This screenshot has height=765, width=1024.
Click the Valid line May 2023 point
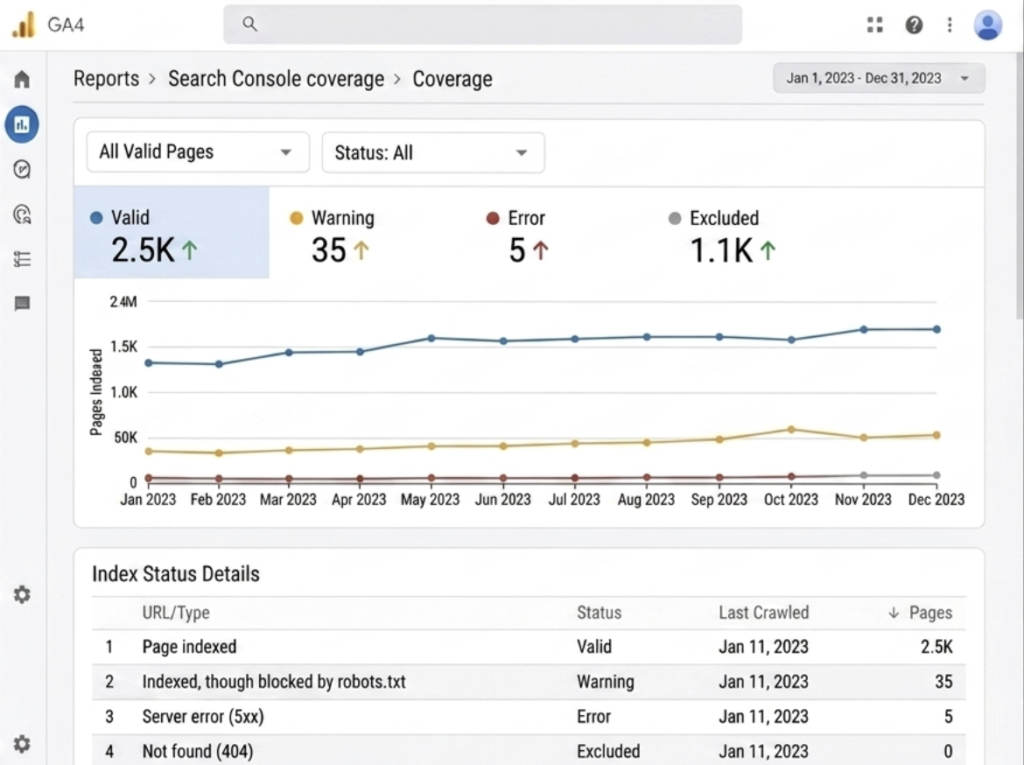(431, 338)
